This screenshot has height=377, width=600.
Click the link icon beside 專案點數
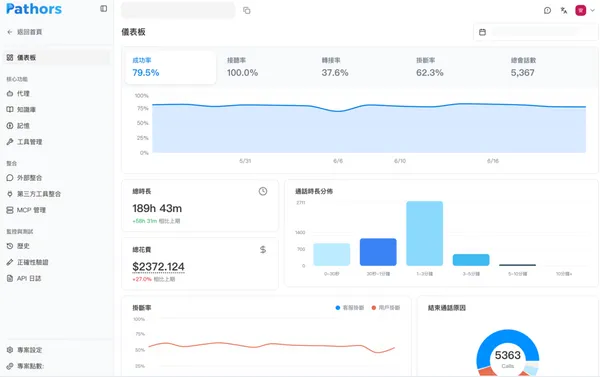pos(10,366)
